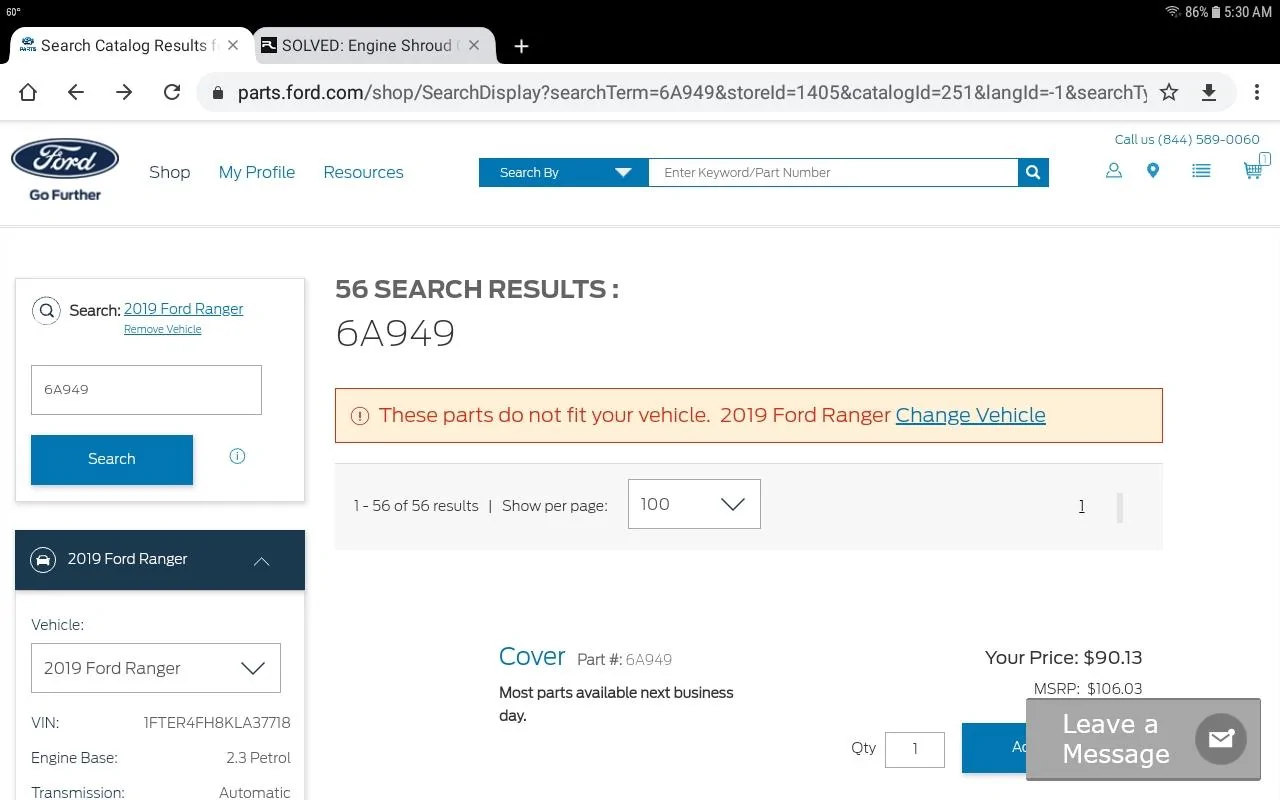Viewport: 1280px width, 800px height.
Task: Click the warning icon in the fit alert
Action: tap(360, 416)
